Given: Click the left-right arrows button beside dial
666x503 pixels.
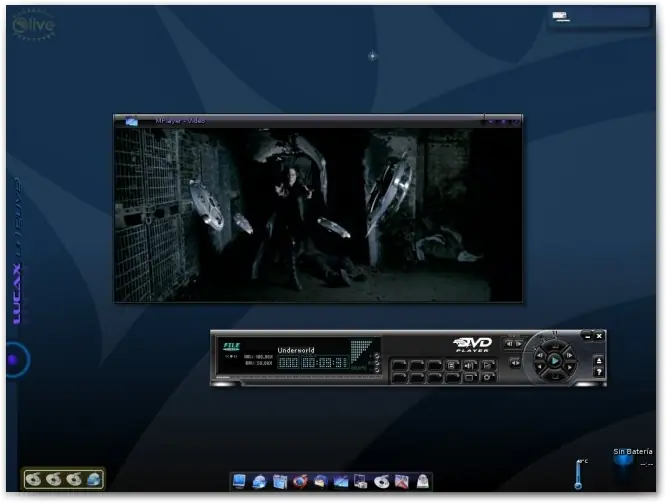Looking at the screenshot, I should click(x=515, y=363).
